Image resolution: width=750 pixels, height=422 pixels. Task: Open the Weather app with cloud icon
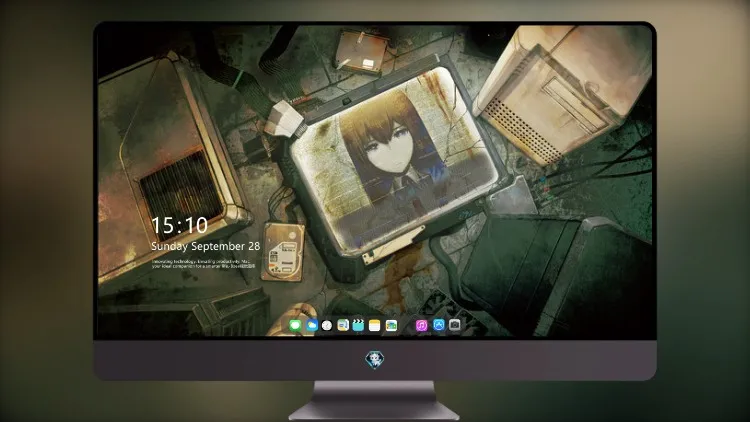coord(311,326)
